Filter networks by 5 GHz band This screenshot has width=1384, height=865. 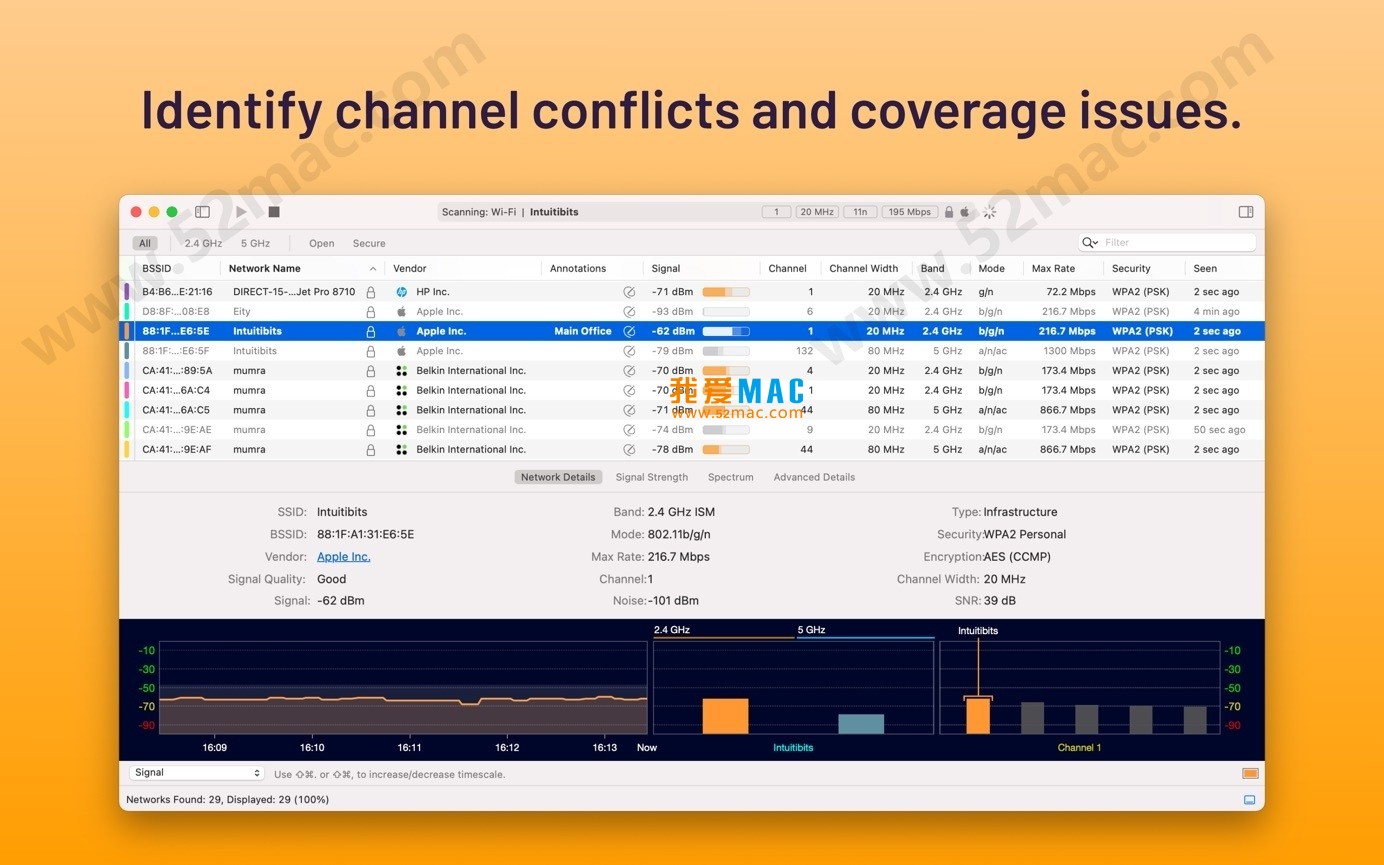click(255, 243)
